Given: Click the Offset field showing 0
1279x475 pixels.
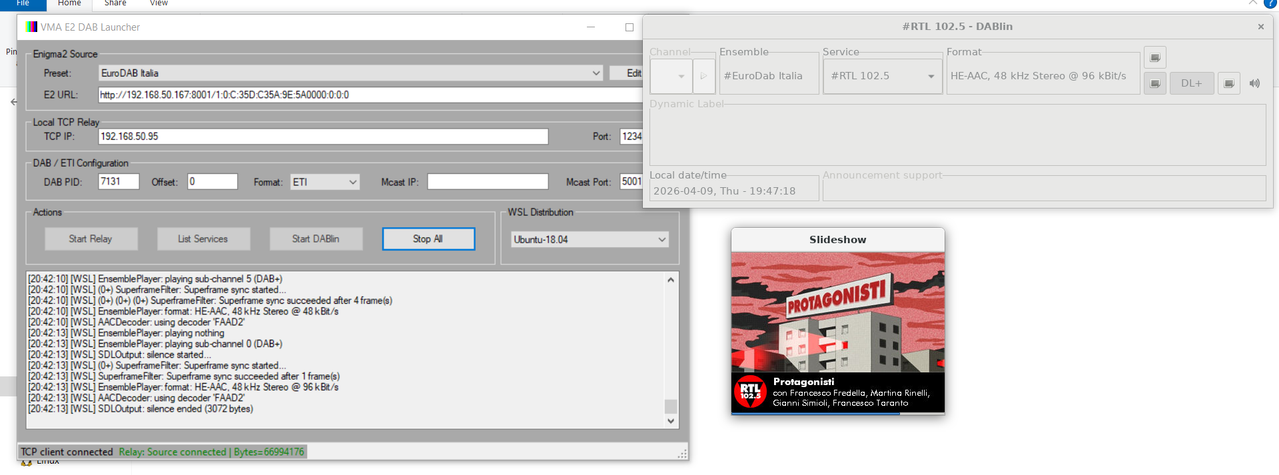Looking at the screenshot, I should pos(211,182).
